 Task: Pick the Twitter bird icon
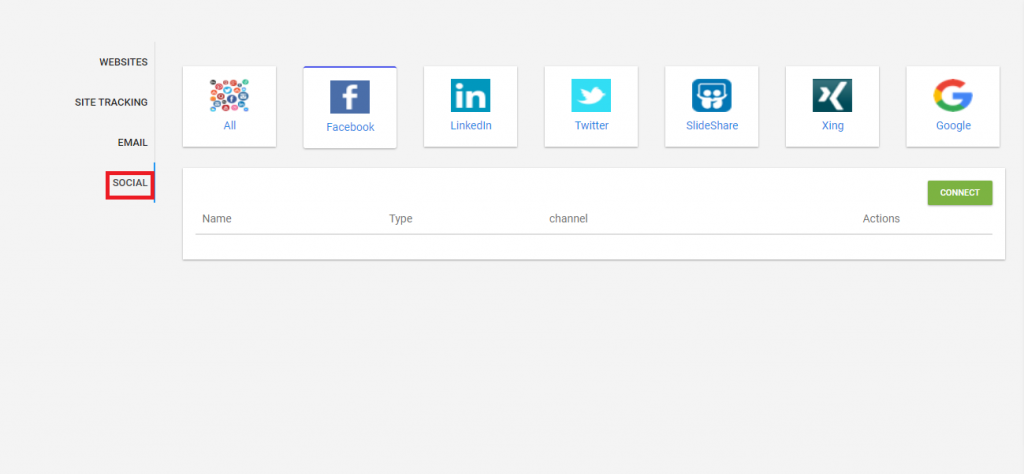[x=591, y=95]
